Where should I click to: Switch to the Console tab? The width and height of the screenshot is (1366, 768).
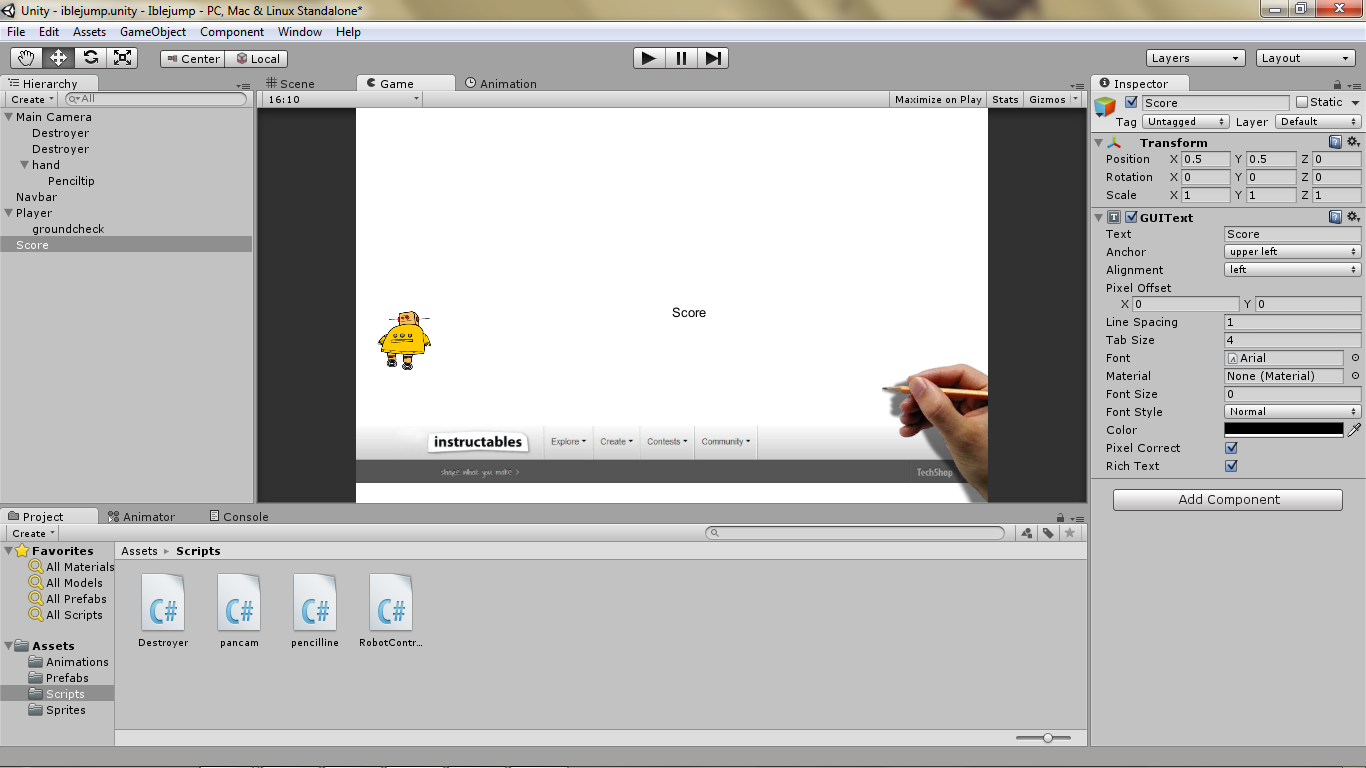[239, 517]
